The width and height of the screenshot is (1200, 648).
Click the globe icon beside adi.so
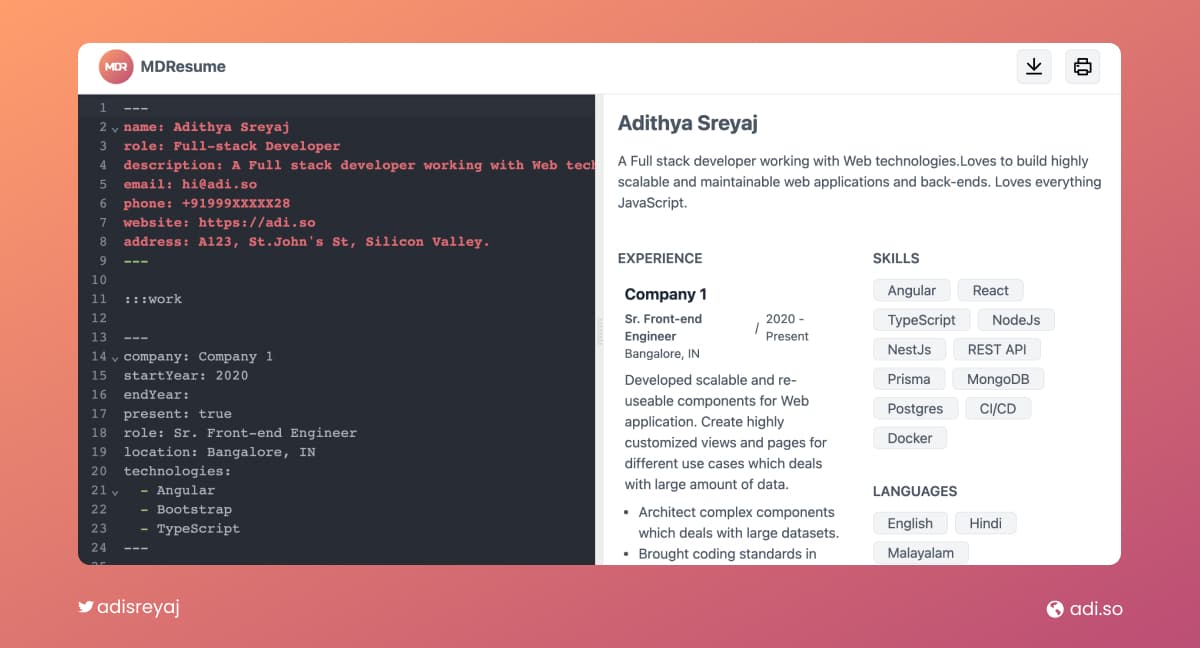pyautogui.click(x=1056, y=609)
